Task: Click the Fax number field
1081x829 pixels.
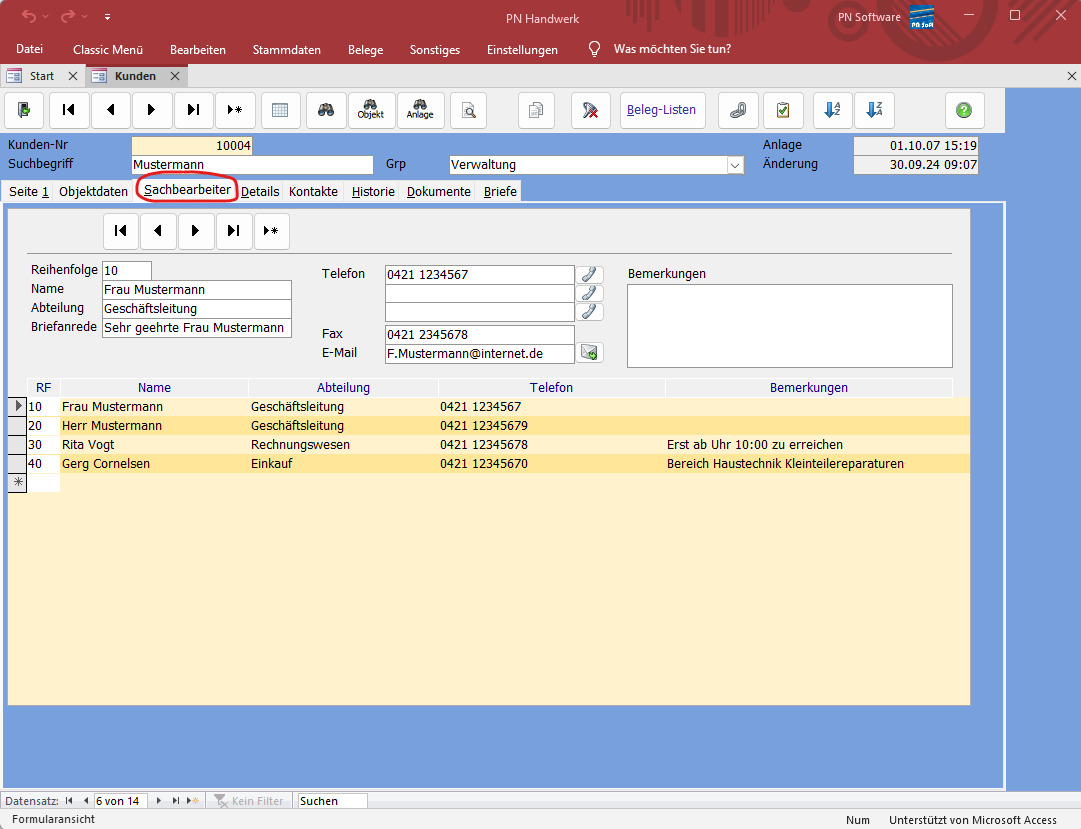Action: (480, 334)
